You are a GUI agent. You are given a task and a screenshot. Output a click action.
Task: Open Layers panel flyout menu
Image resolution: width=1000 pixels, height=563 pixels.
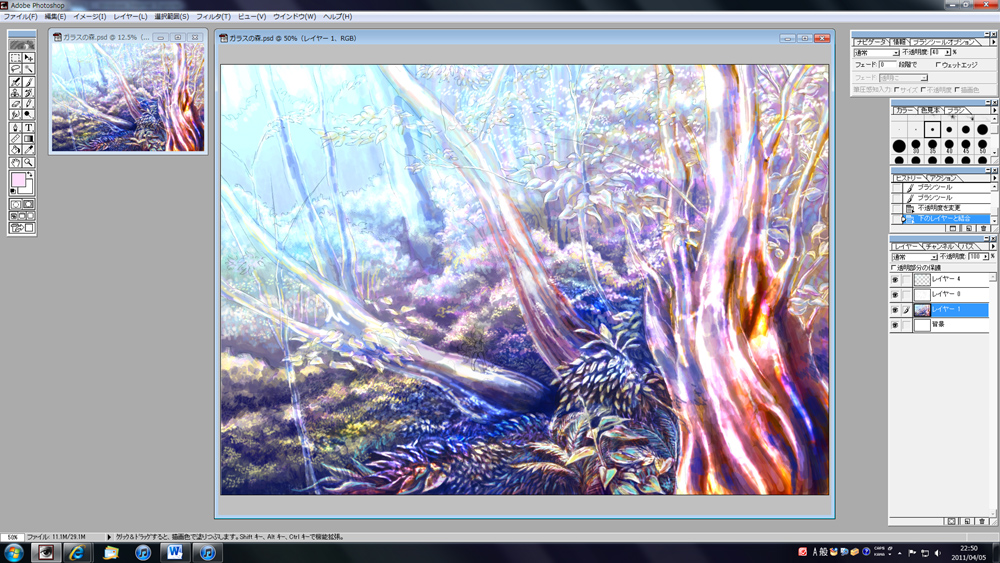coord(993,246)
